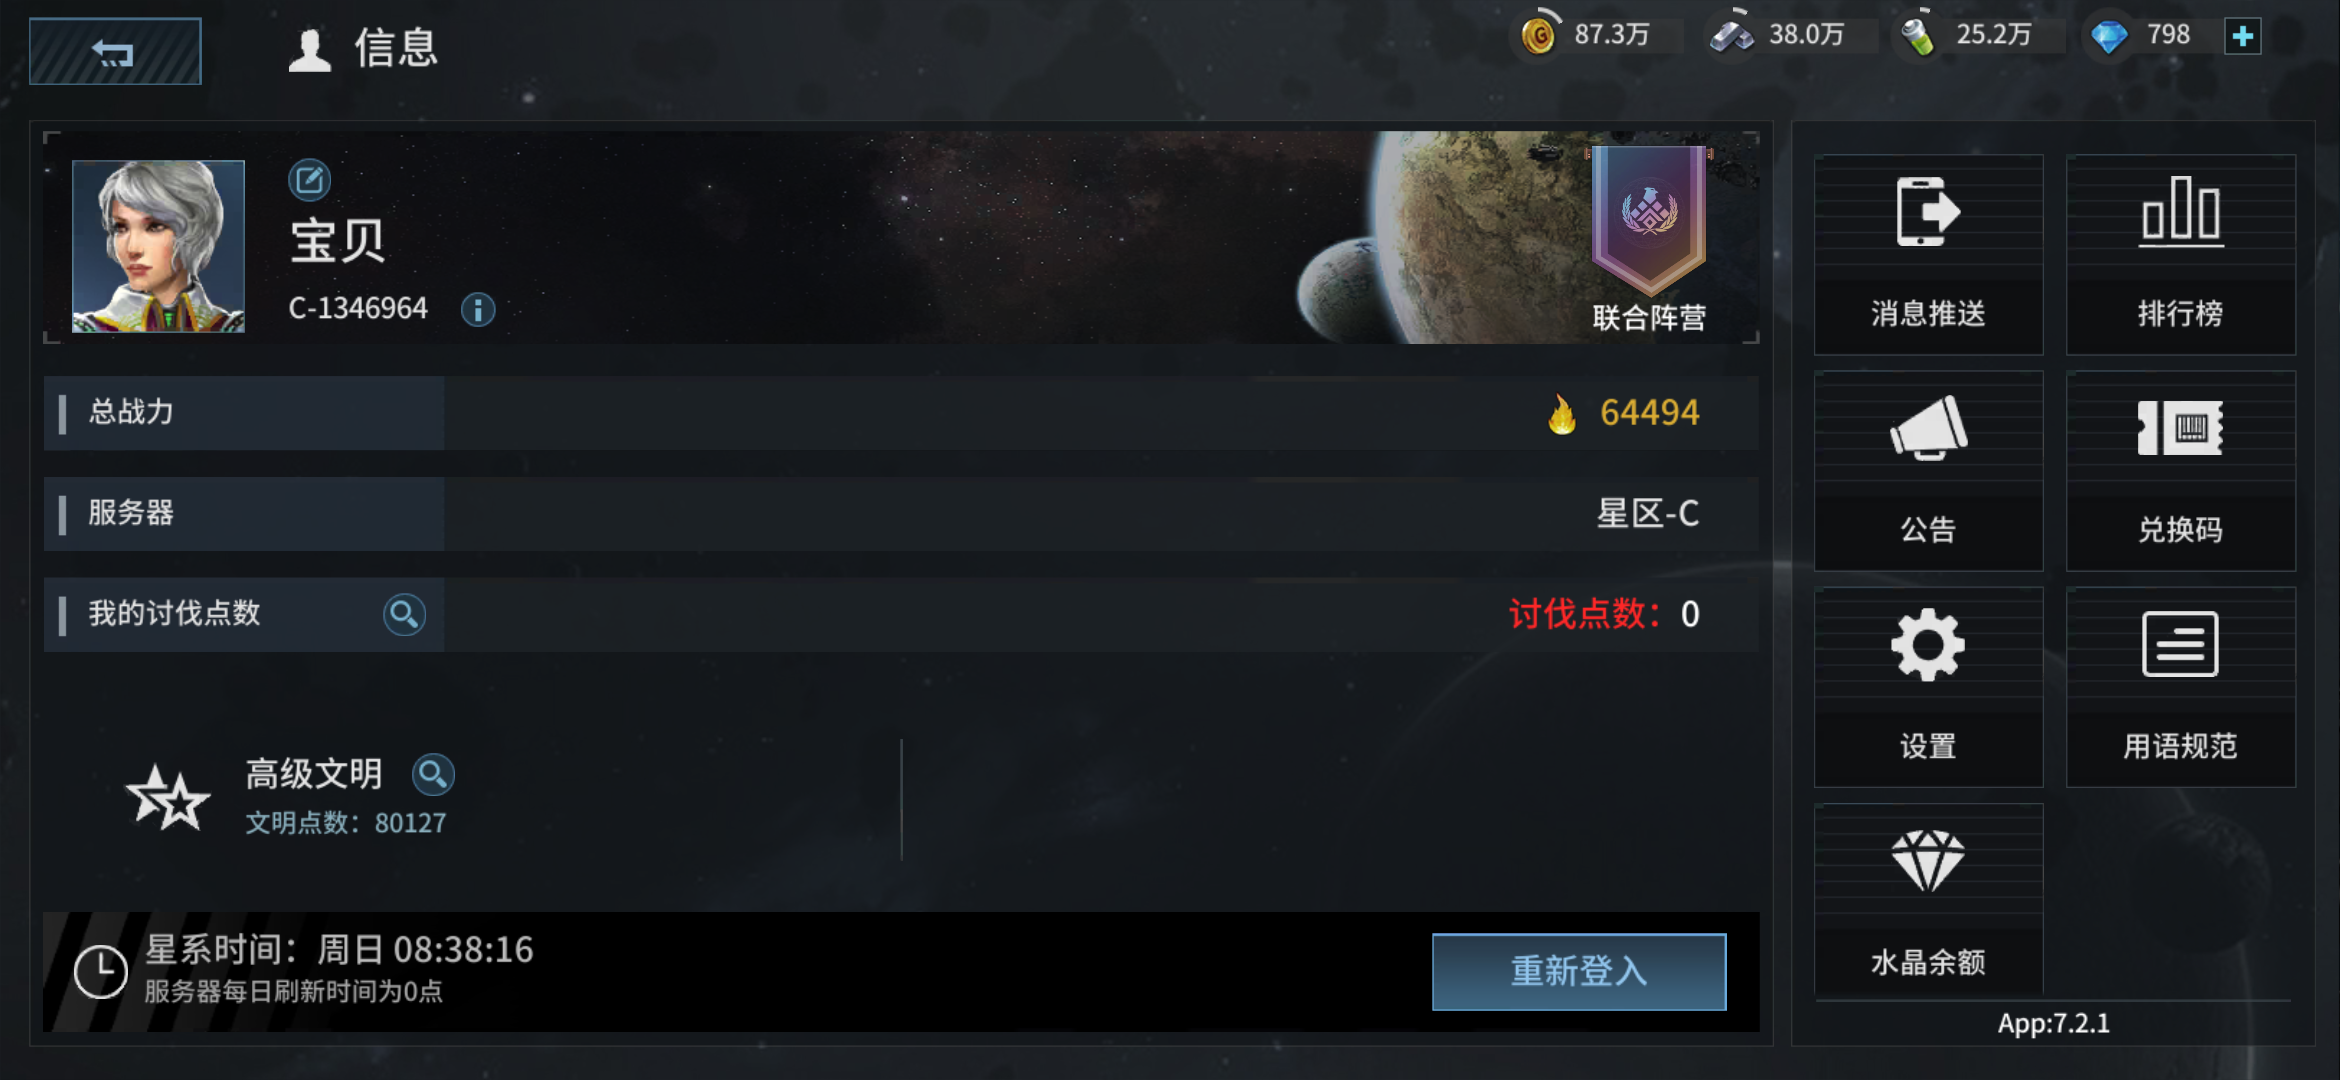Click the player avatar portrait
The image size is (2340, 1080).
click(x=158, y=246)
